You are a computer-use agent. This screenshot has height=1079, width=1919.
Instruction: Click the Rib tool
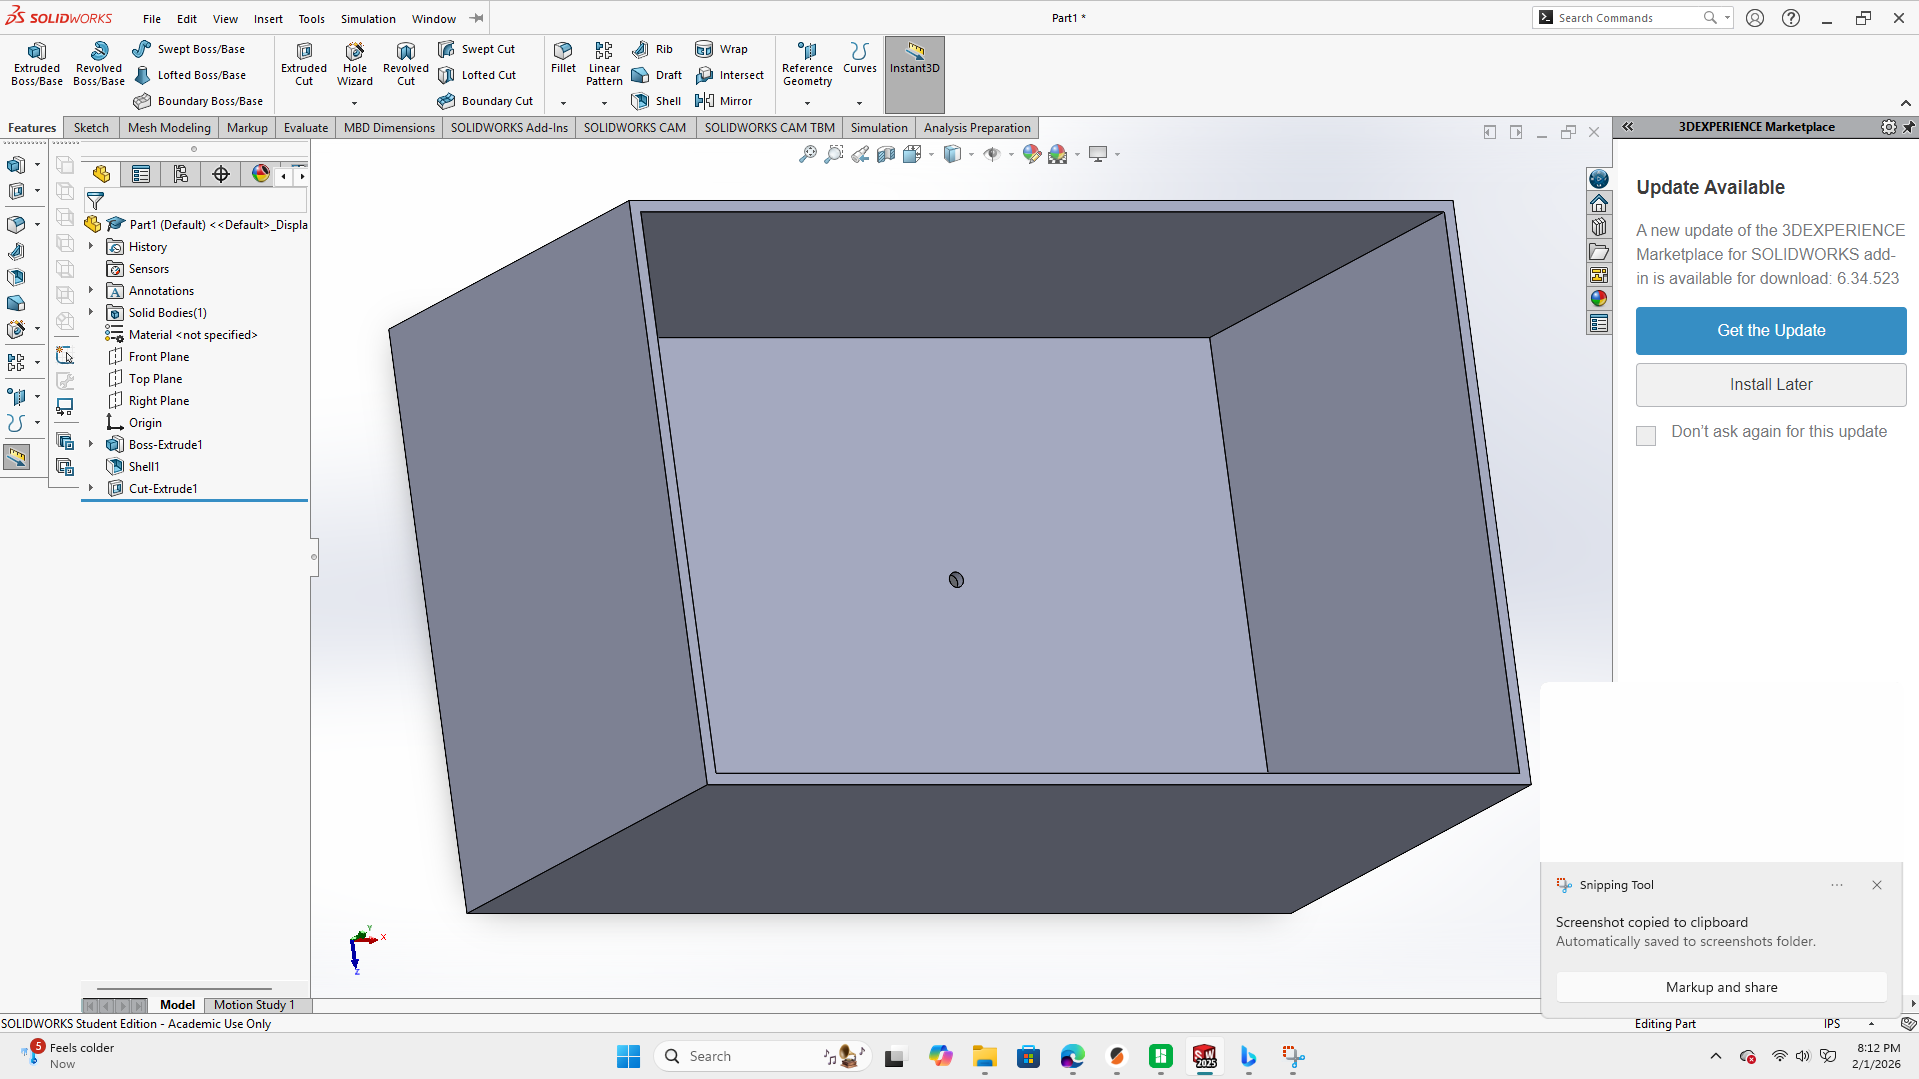point(652,49)
